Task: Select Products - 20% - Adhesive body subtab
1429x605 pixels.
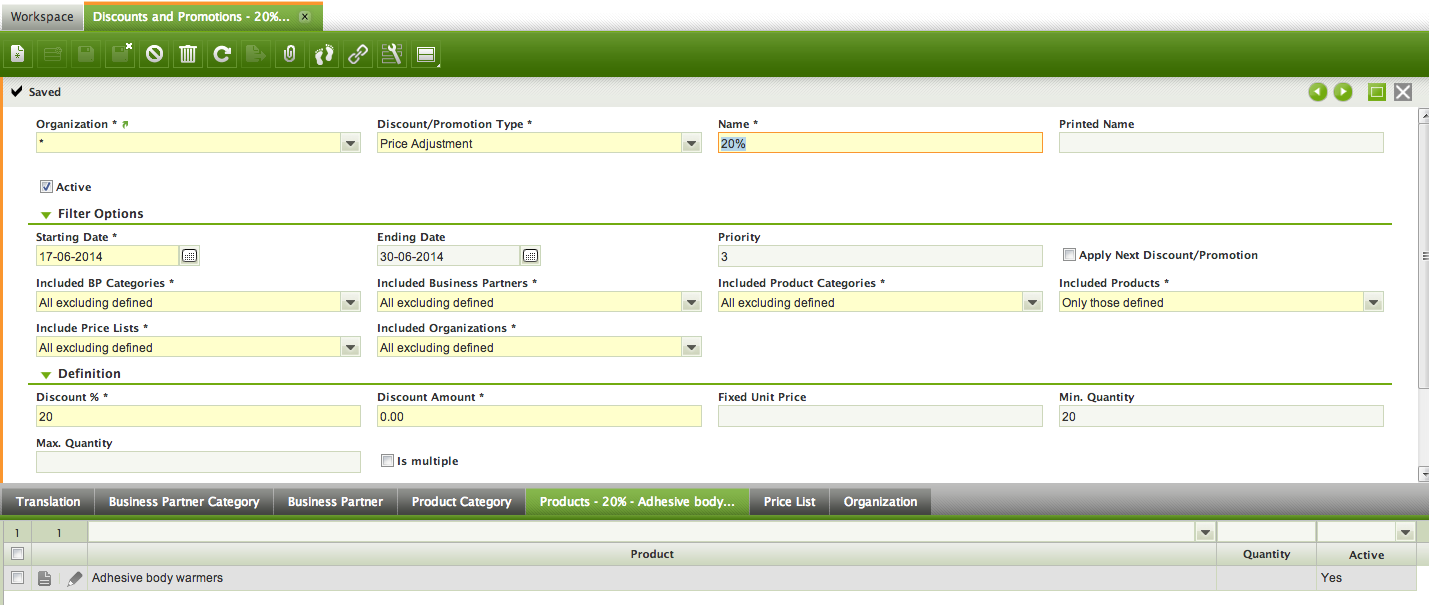Action: (x=637, y=502)
